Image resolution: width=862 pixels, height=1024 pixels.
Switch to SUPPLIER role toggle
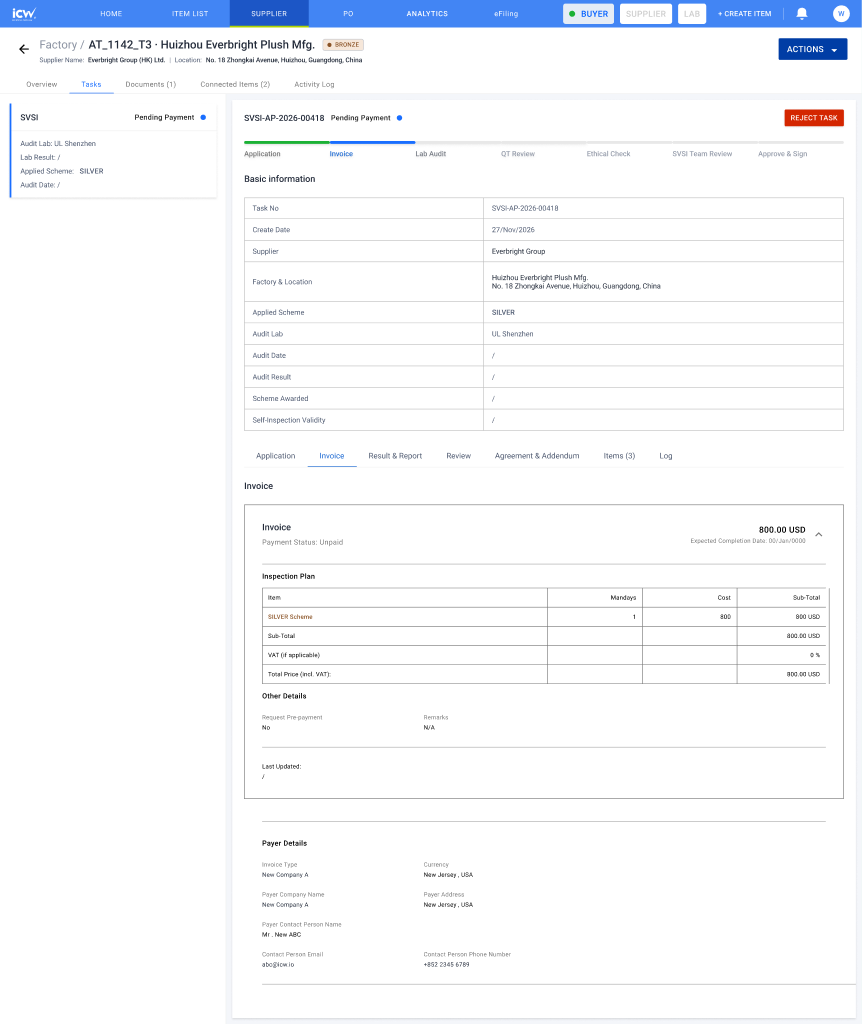pyautogui.click(x=646, y=13)
